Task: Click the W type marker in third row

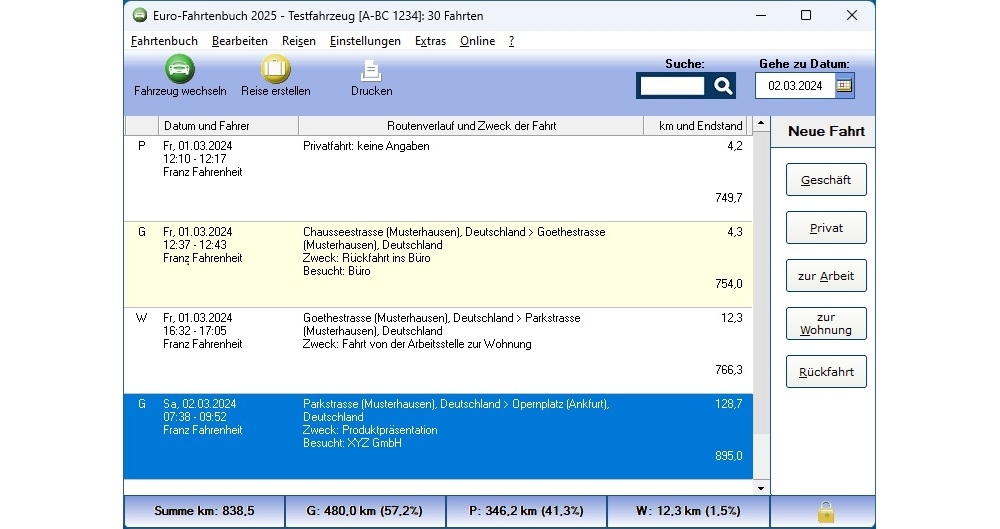Action: click(142, 318)
